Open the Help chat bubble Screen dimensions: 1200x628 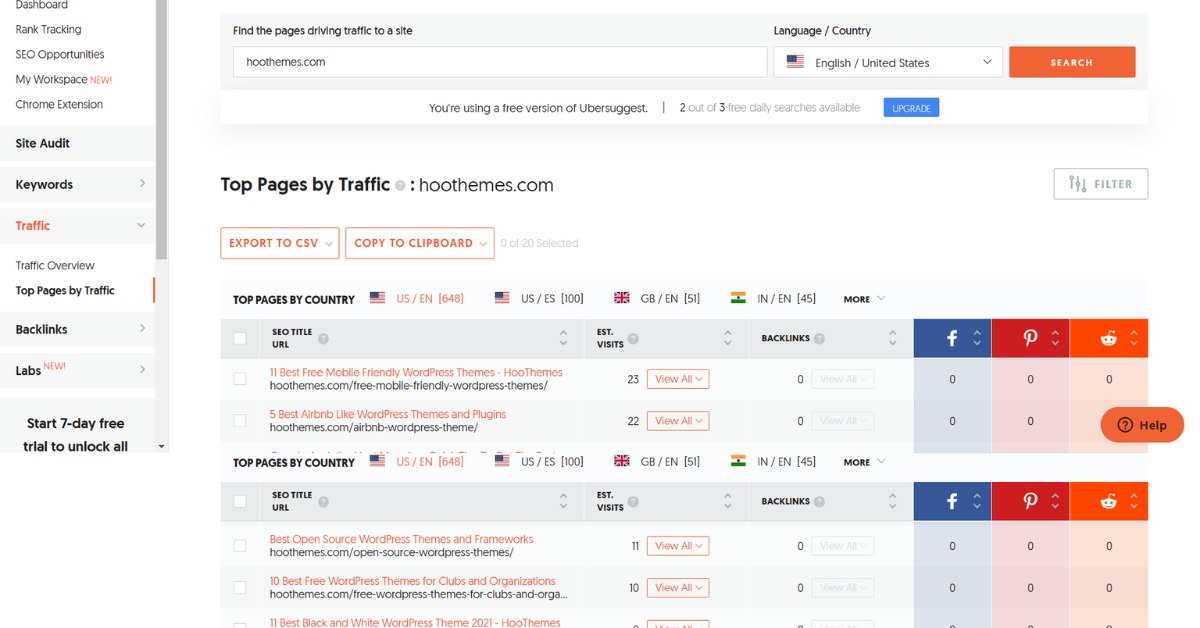(x=1142, y=425)
